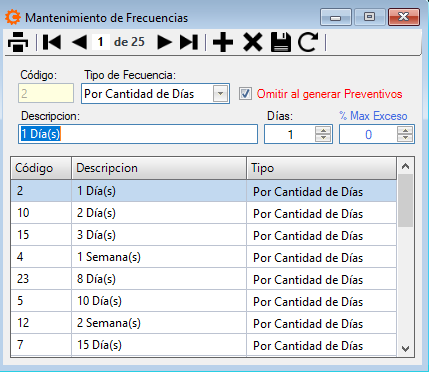
Task: Select the row '15 Día(s)'
Action: pyautogui.click(x=204, y=345)
